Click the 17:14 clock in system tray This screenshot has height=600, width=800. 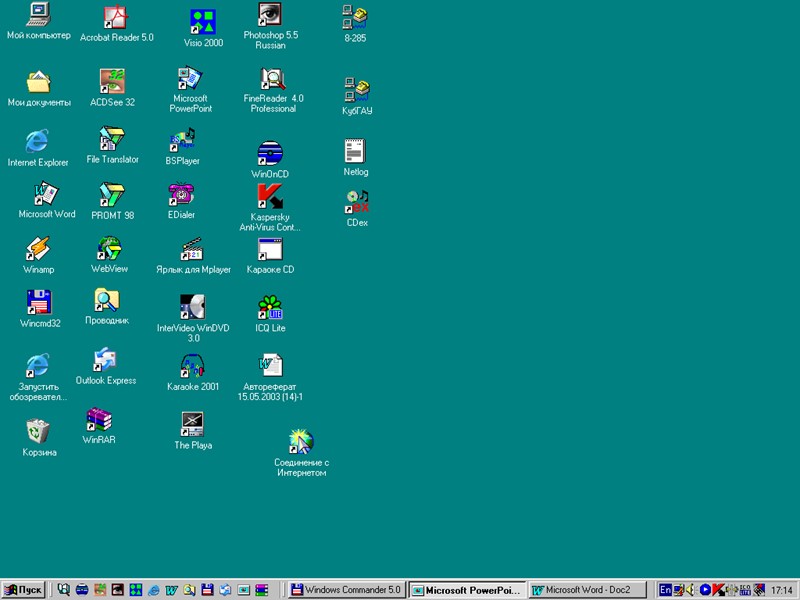(x=781, y=590)
